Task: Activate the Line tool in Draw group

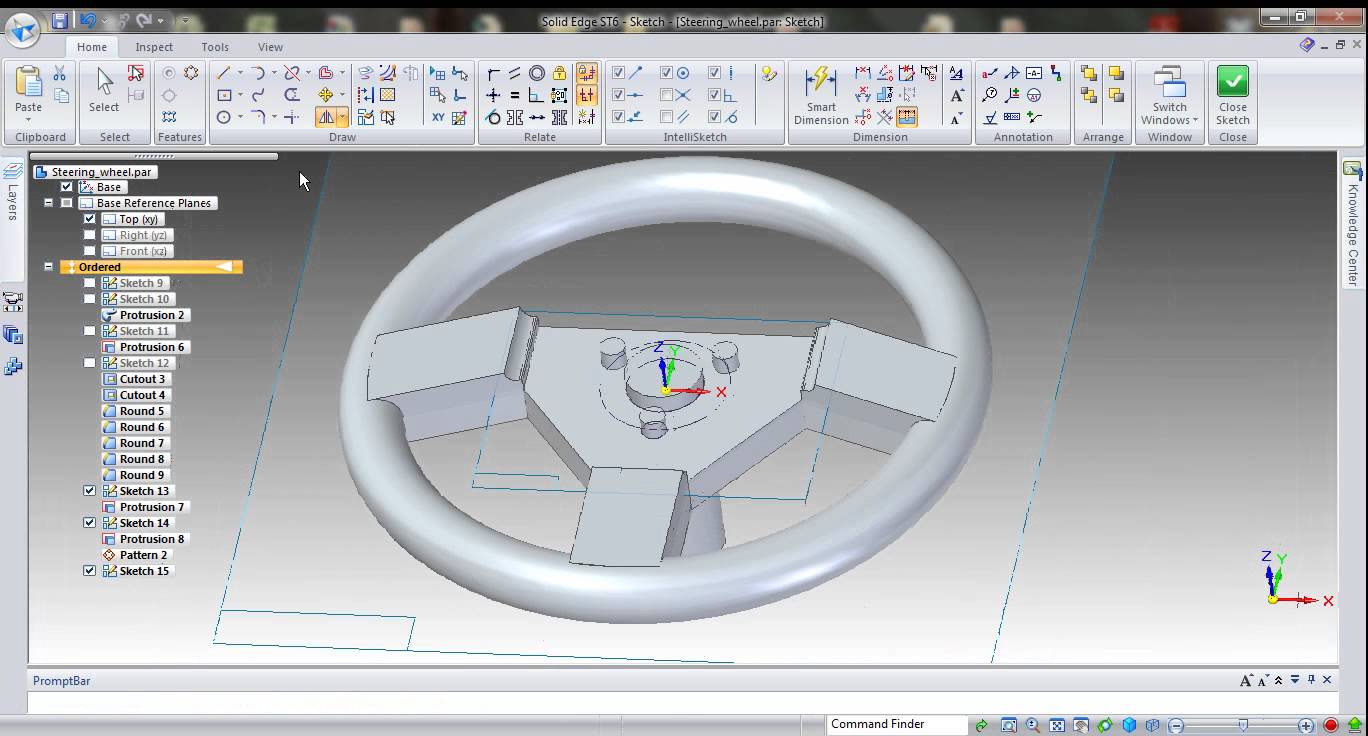Action: [224, 73]
